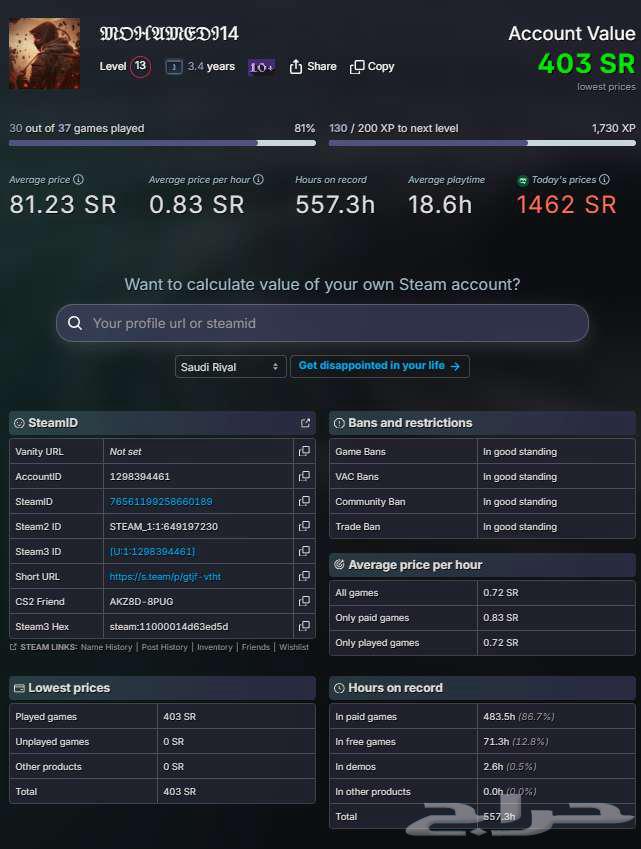
Task: Copy the CS2 Friend code
Action: tap(304, 602)
